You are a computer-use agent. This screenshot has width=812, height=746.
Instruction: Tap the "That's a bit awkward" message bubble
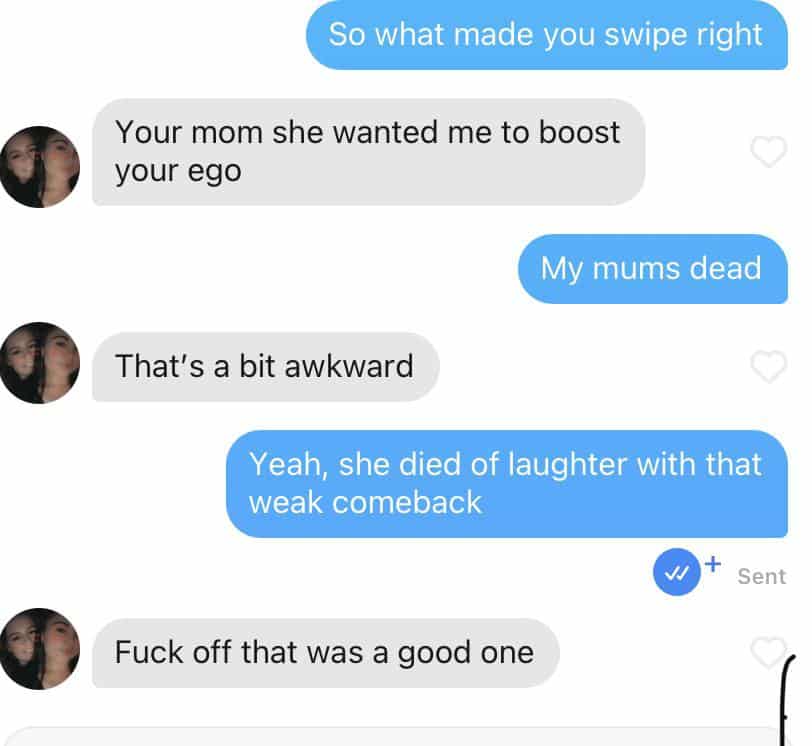(266, 367)
